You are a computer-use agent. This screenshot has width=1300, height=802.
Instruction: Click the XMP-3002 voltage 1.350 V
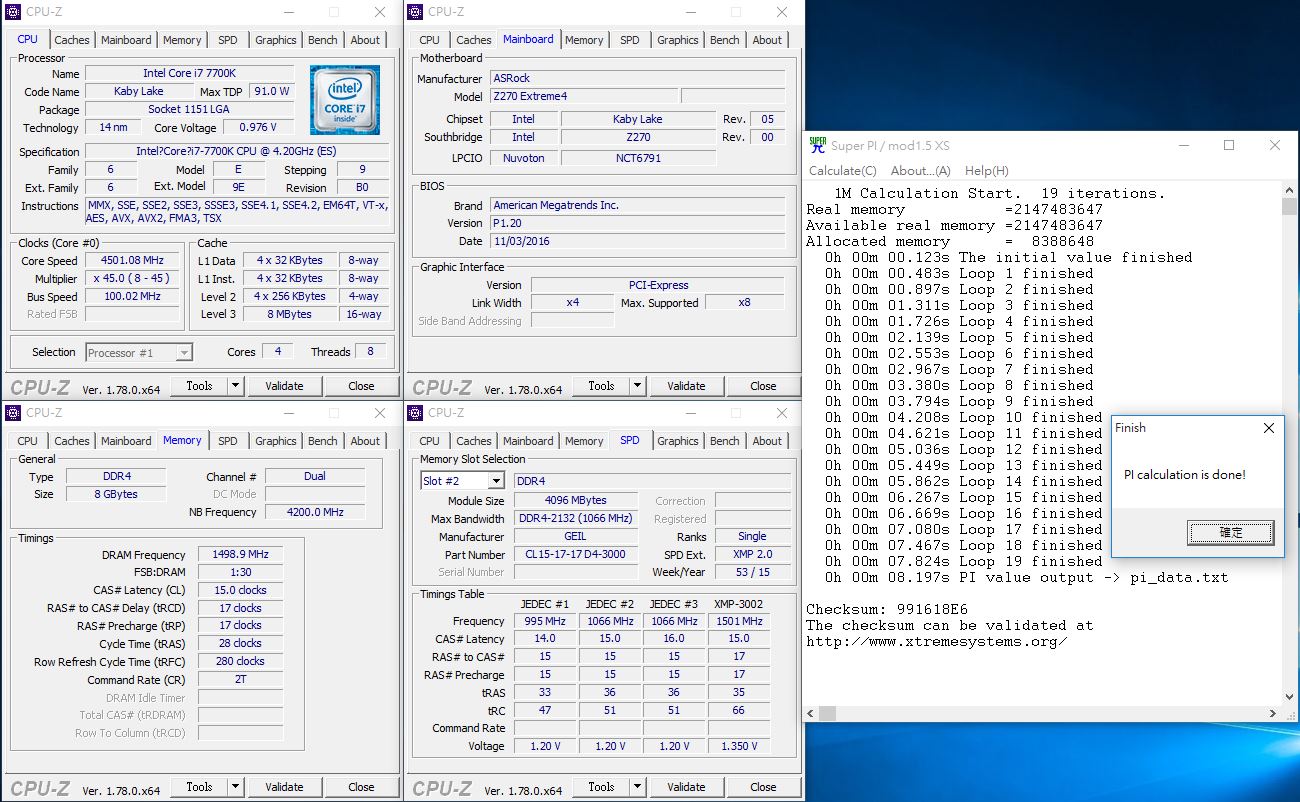(x=739, y=746)
